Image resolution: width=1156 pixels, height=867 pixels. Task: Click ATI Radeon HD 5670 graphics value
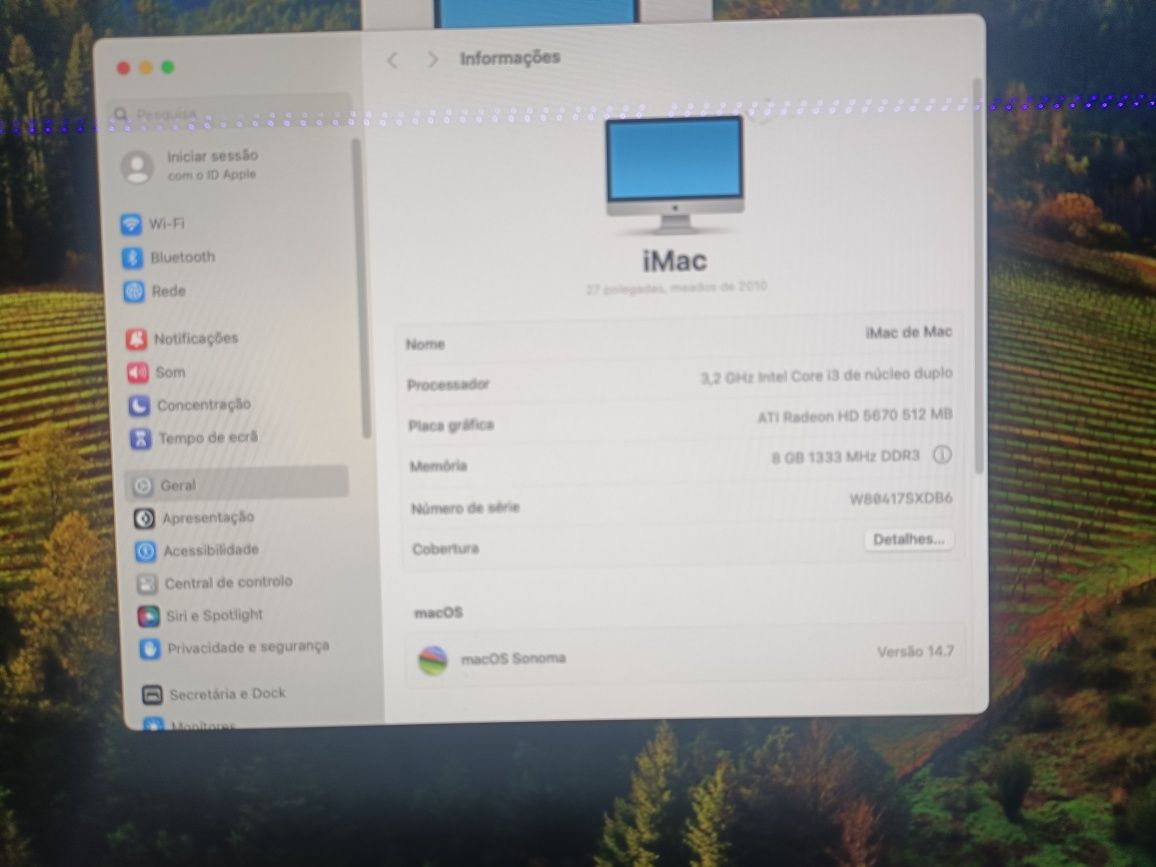pyautogui.click(x=855, y=416)
